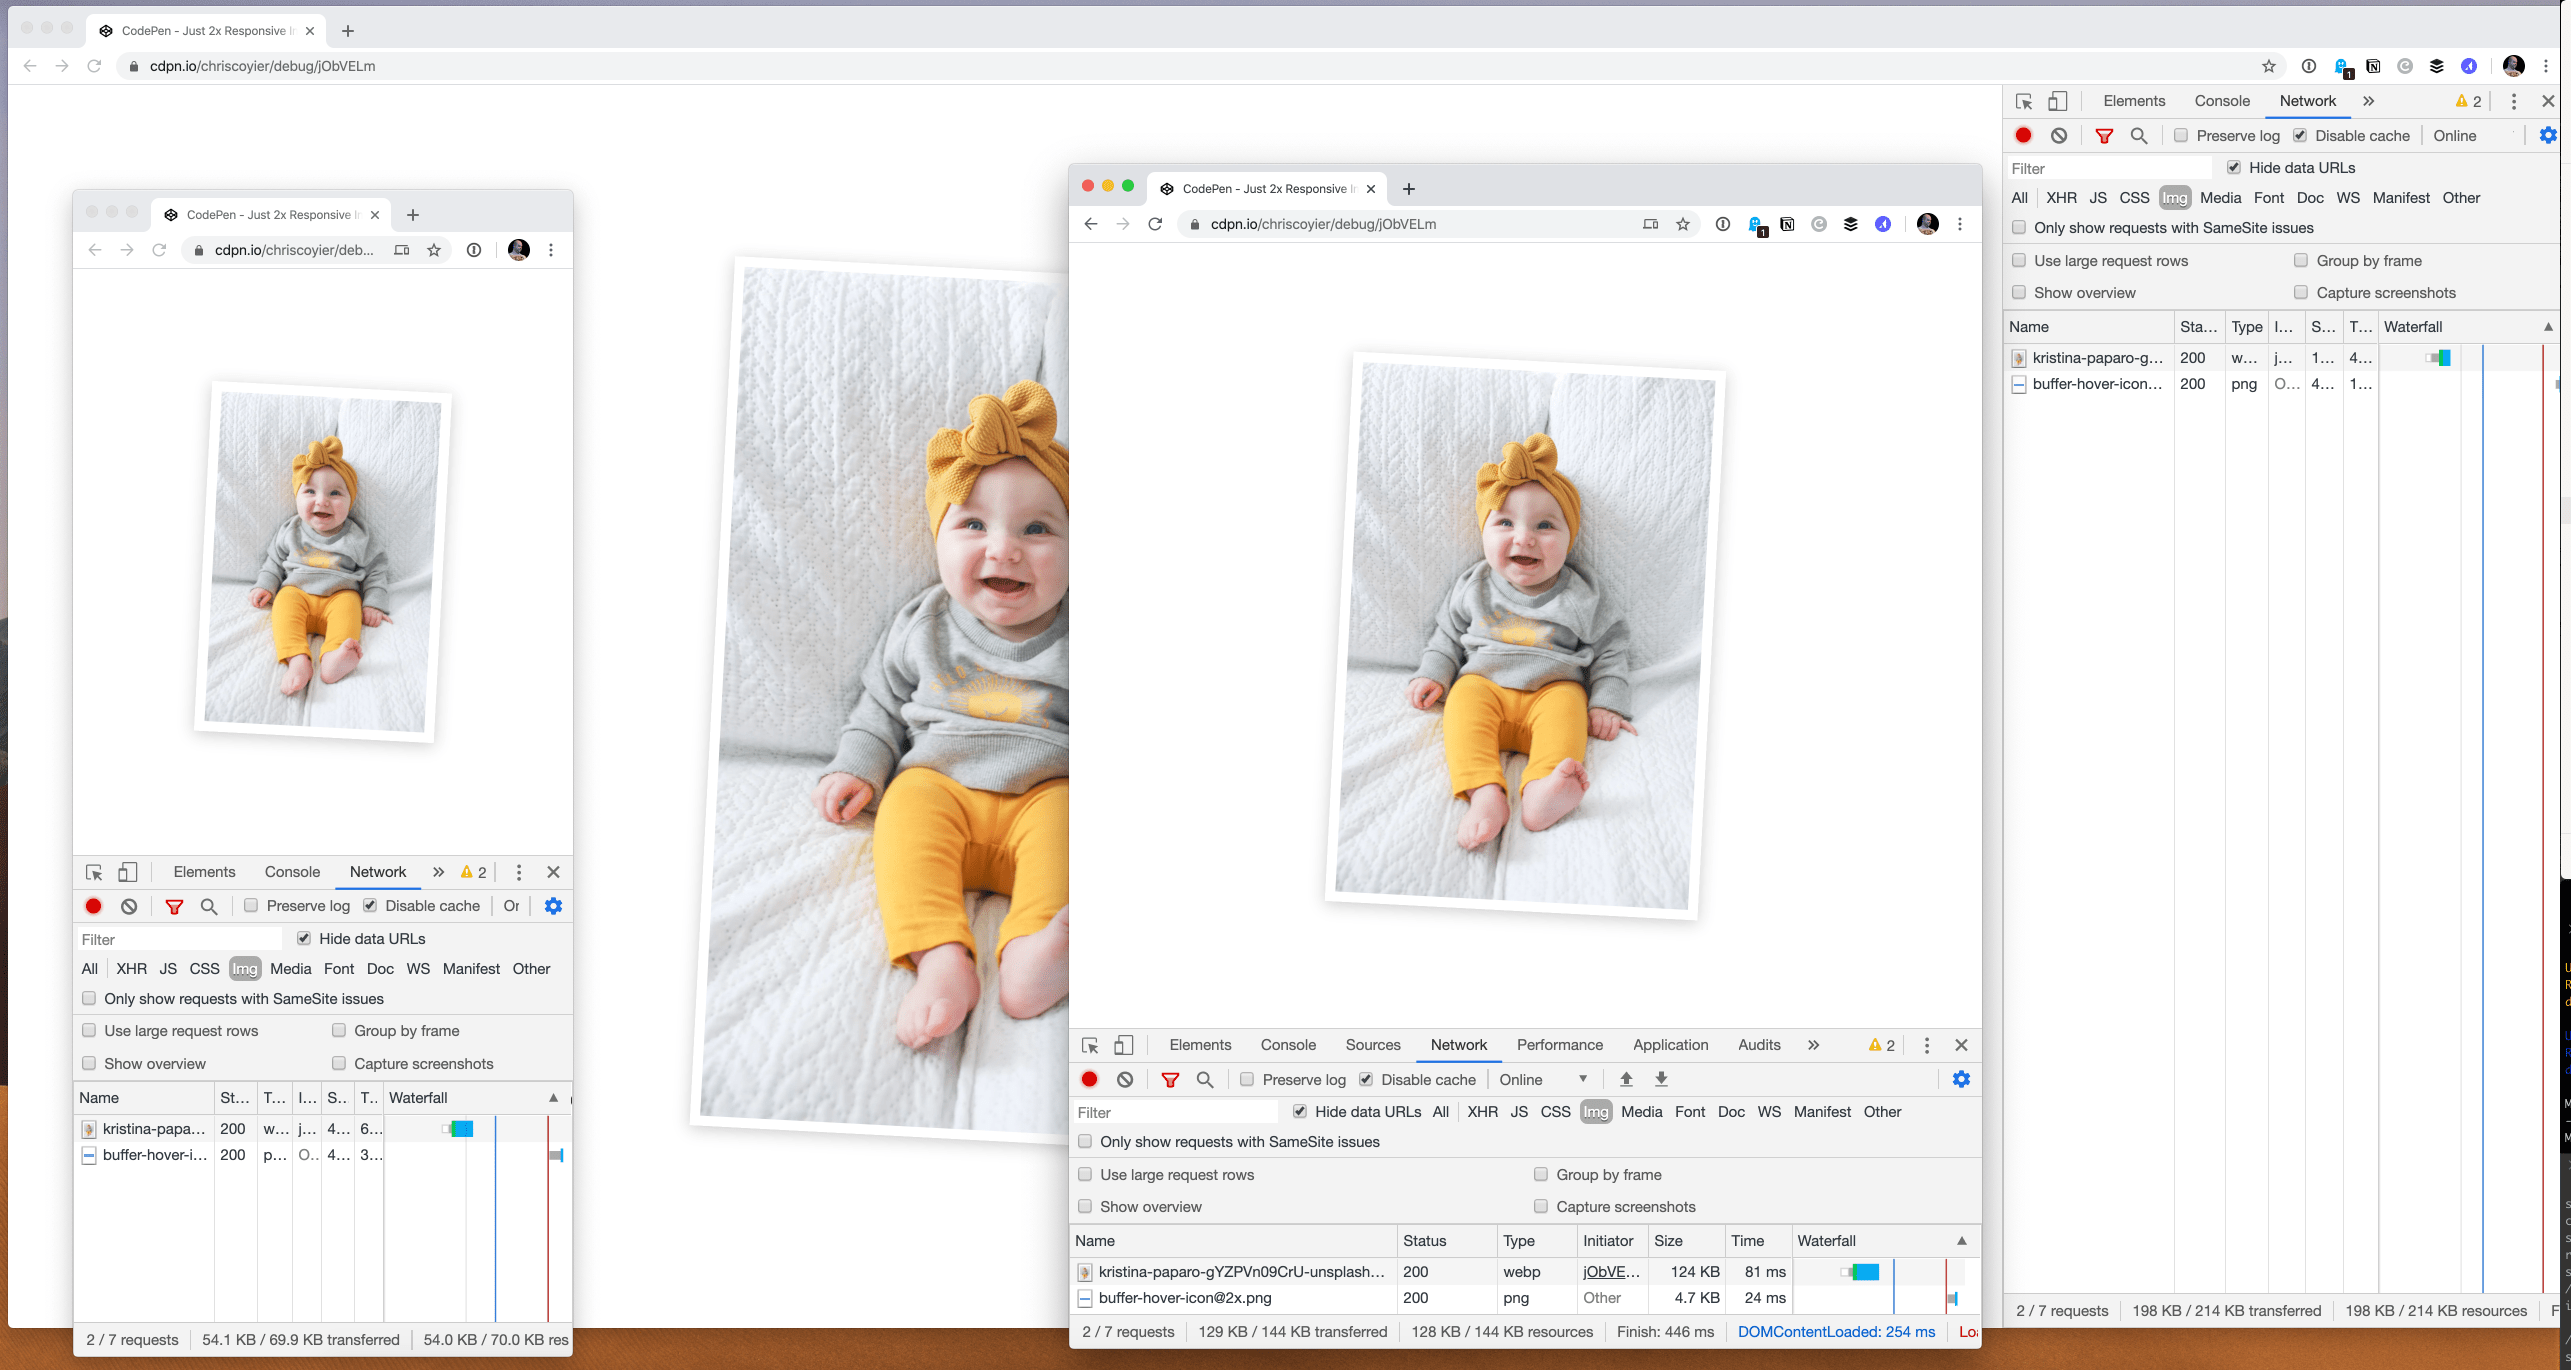The height and width of the screenshot is (1370, 2571).
Task: Toggle device toolbar icon in middle DevTools
Action: (1124, 1045)
